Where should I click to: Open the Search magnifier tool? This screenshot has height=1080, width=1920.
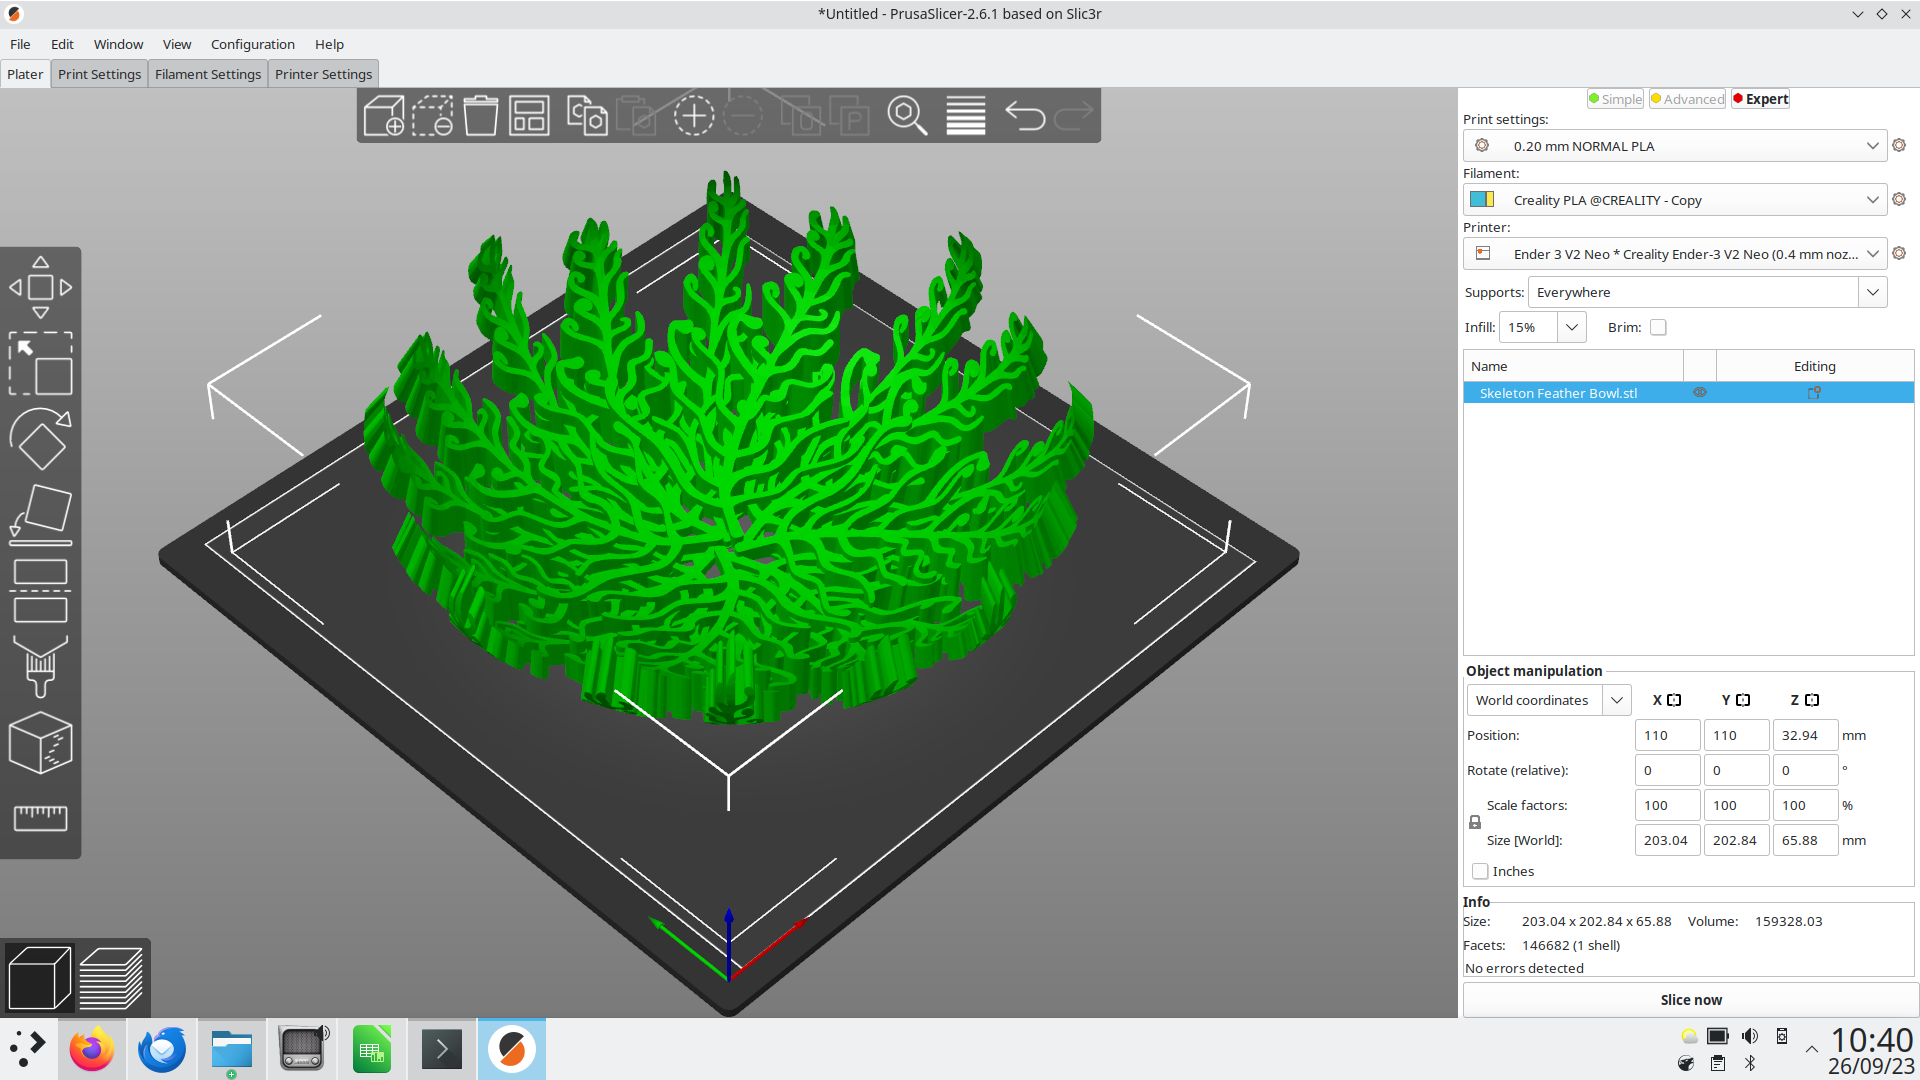coord(908,115)
